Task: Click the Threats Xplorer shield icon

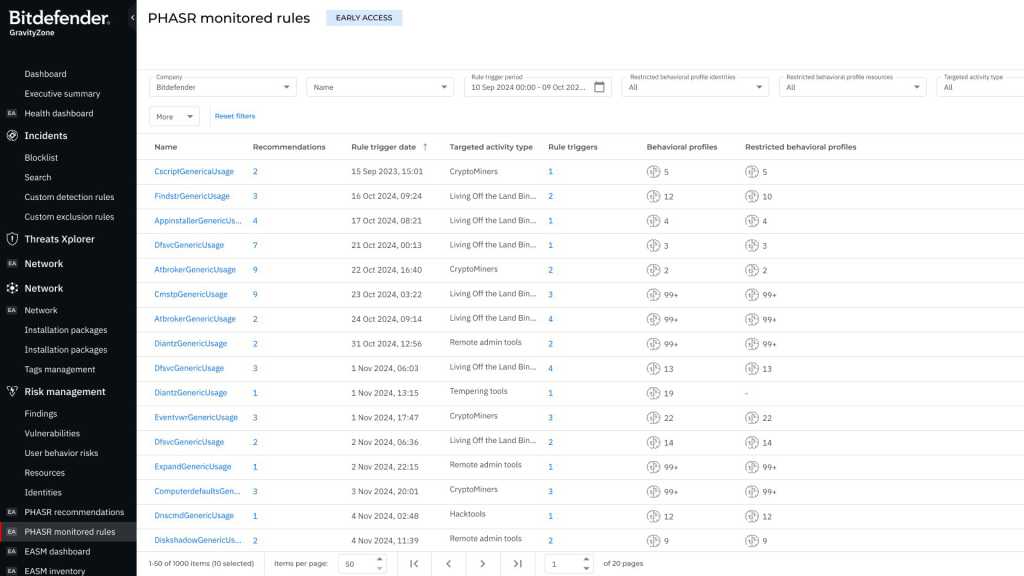Action: (x=12, y=239)
